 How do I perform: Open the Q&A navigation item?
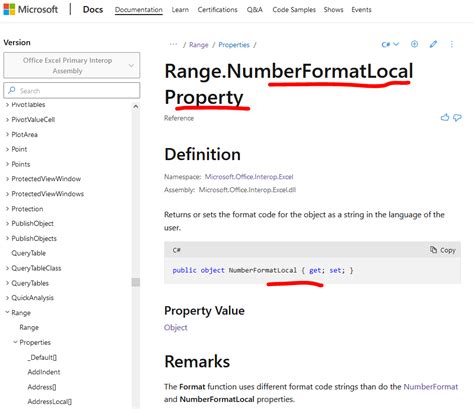tap(255, 10)
